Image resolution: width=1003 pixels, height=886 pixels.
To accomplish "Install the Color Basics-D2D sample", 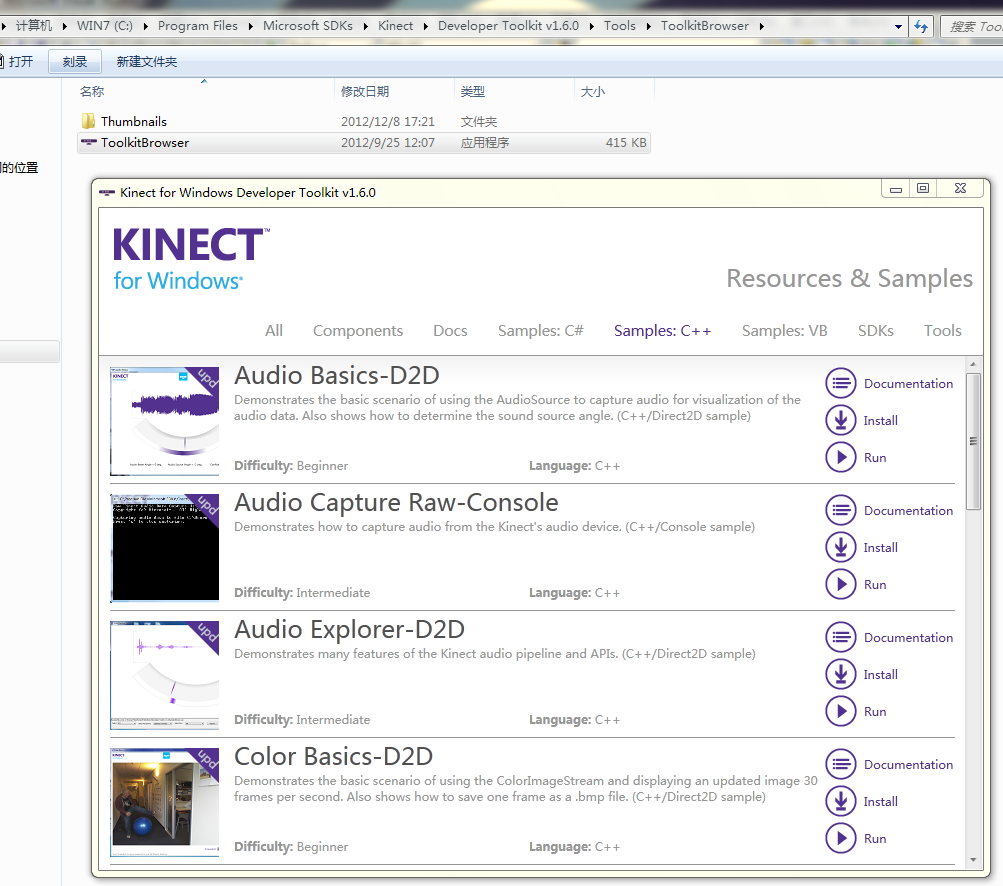I will pos(840,801).
